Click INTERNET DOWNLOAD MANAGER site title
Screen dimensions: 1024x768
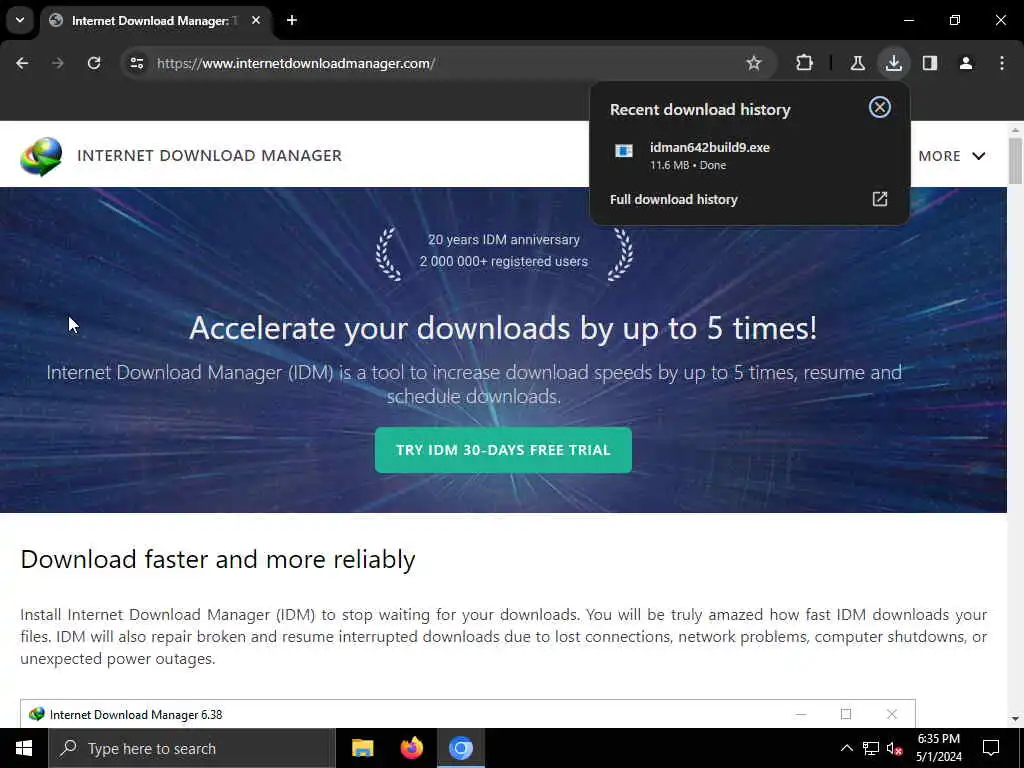[x=210, y=155]
